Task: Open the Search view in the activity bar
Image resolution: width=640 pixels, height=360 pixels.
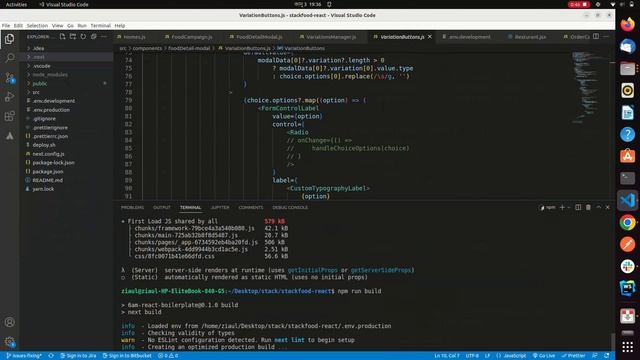Action: point(9,58)
